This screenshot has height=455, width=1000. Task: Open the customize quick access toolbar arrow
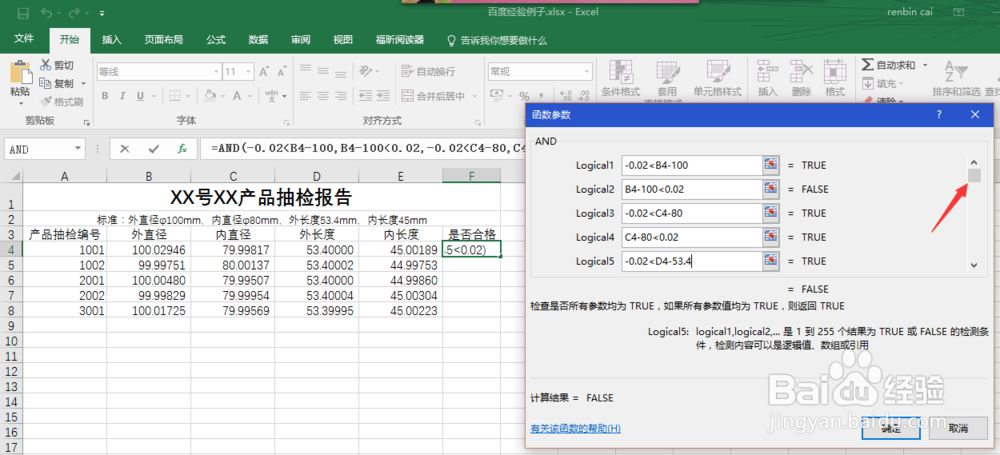tap(102, 13)
